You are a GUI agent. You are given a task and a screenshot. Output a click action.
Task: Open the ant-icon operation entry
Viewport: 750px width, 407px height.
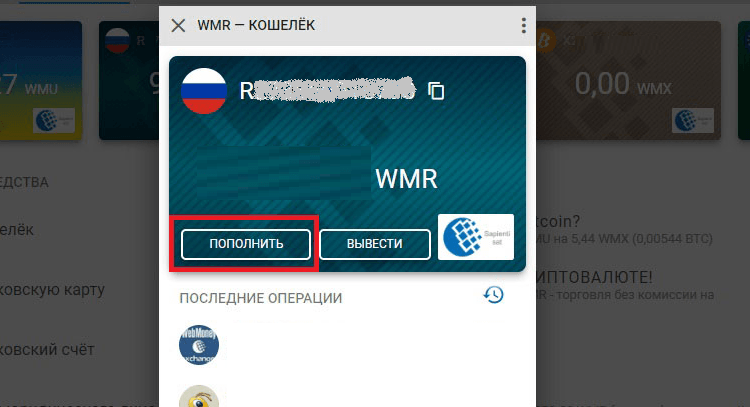point(199,397)
